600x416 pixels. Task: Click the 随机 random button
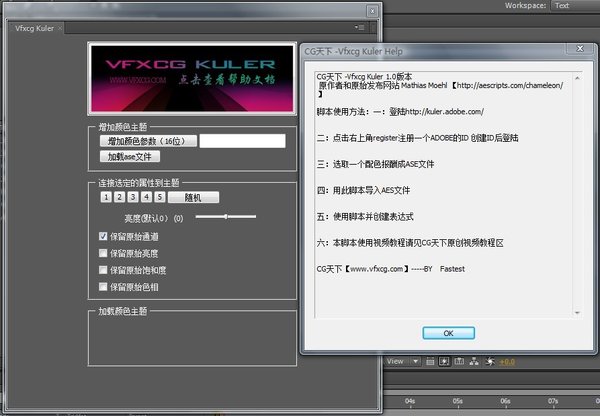193,197
